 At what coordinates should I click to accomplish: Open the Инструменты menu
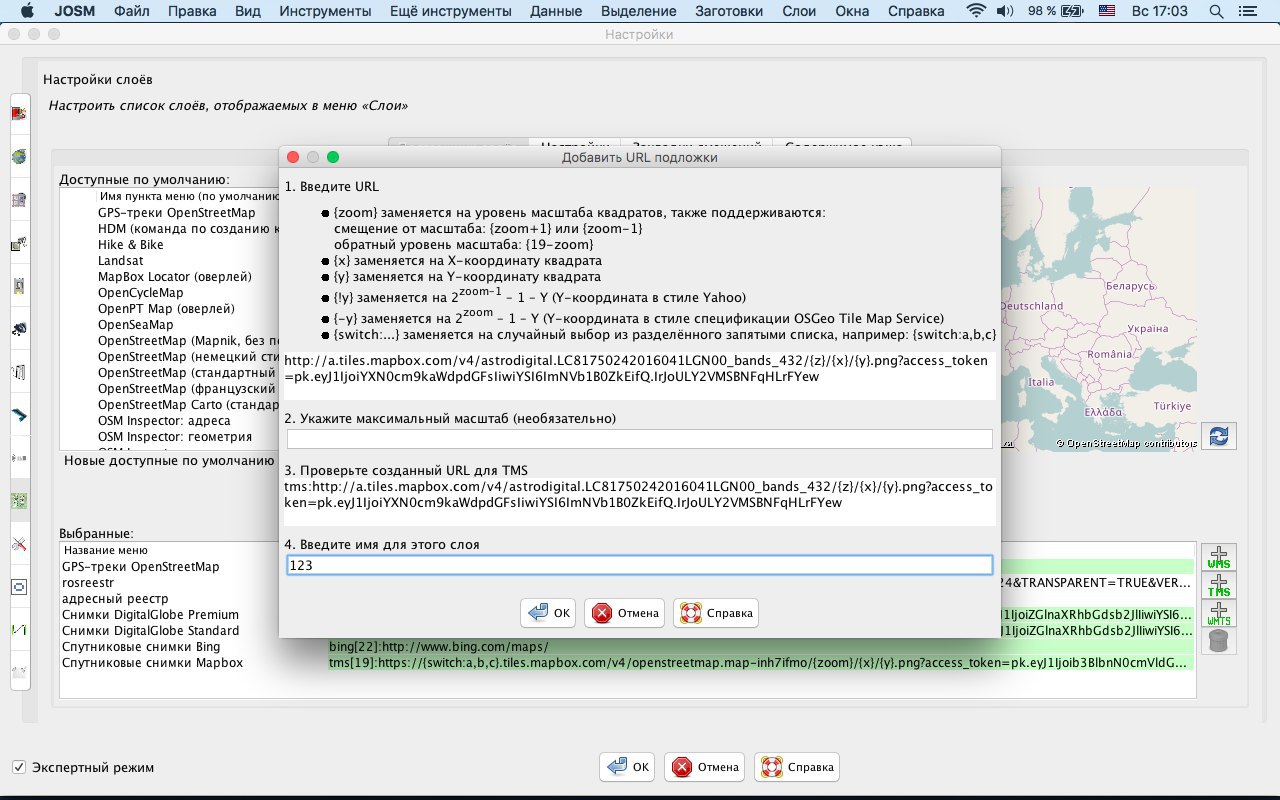click(326, 11)
